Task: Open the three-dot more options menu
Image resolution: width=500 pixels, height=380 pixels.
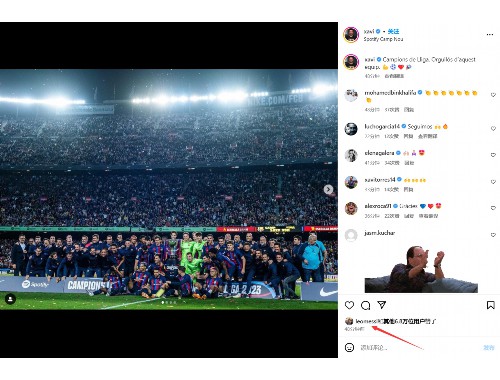Action: tap(490, 34)
